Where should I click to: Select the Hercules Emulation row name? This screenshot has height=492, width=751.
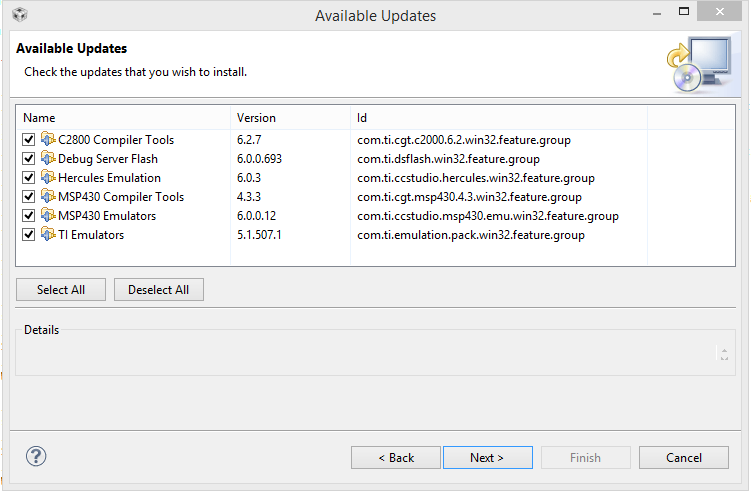pos(109,178)
